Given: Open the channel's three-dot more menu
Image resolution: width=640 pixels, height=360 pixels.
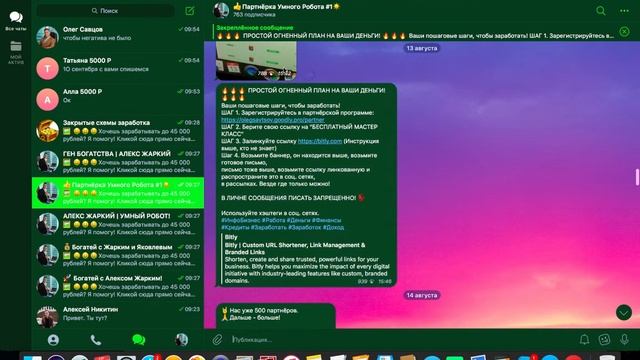Looking at the screenshot, I should (x=624, y=11).
